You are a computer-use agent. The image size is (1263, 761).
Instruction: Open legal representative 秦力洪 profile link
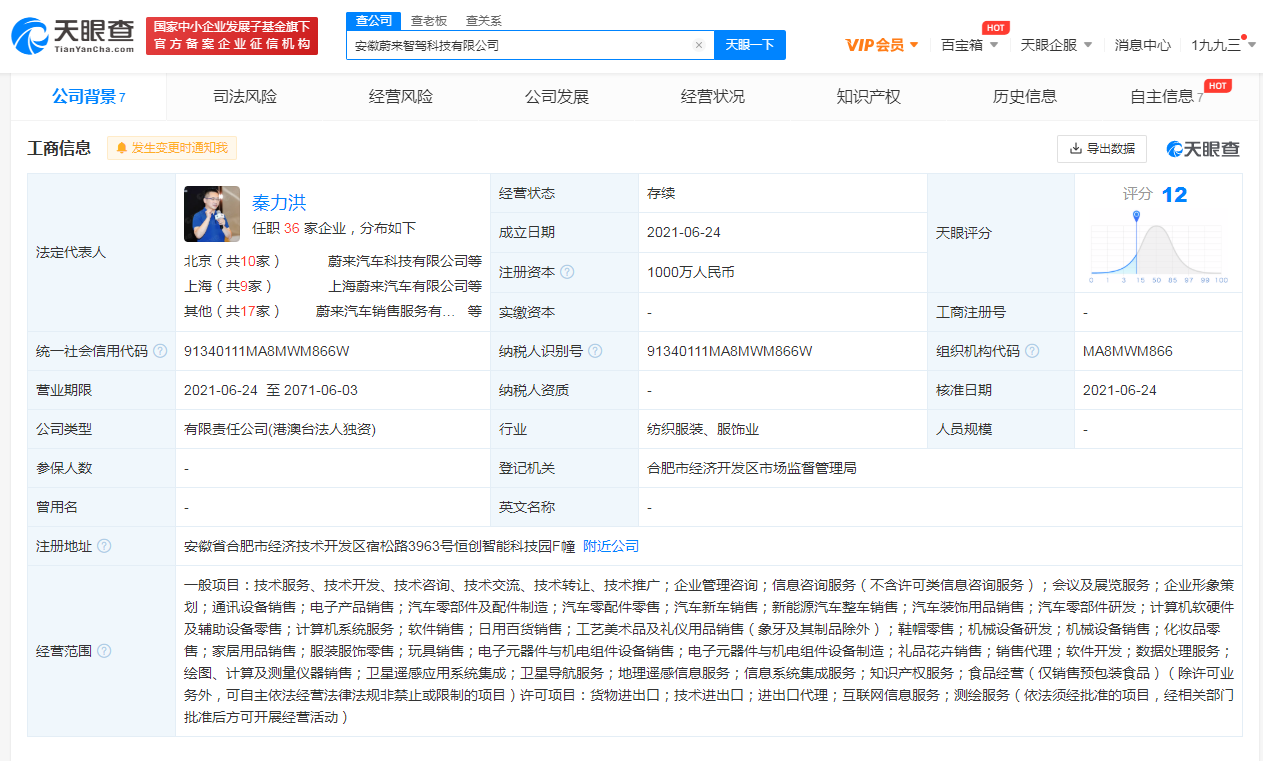pos(279,203)
